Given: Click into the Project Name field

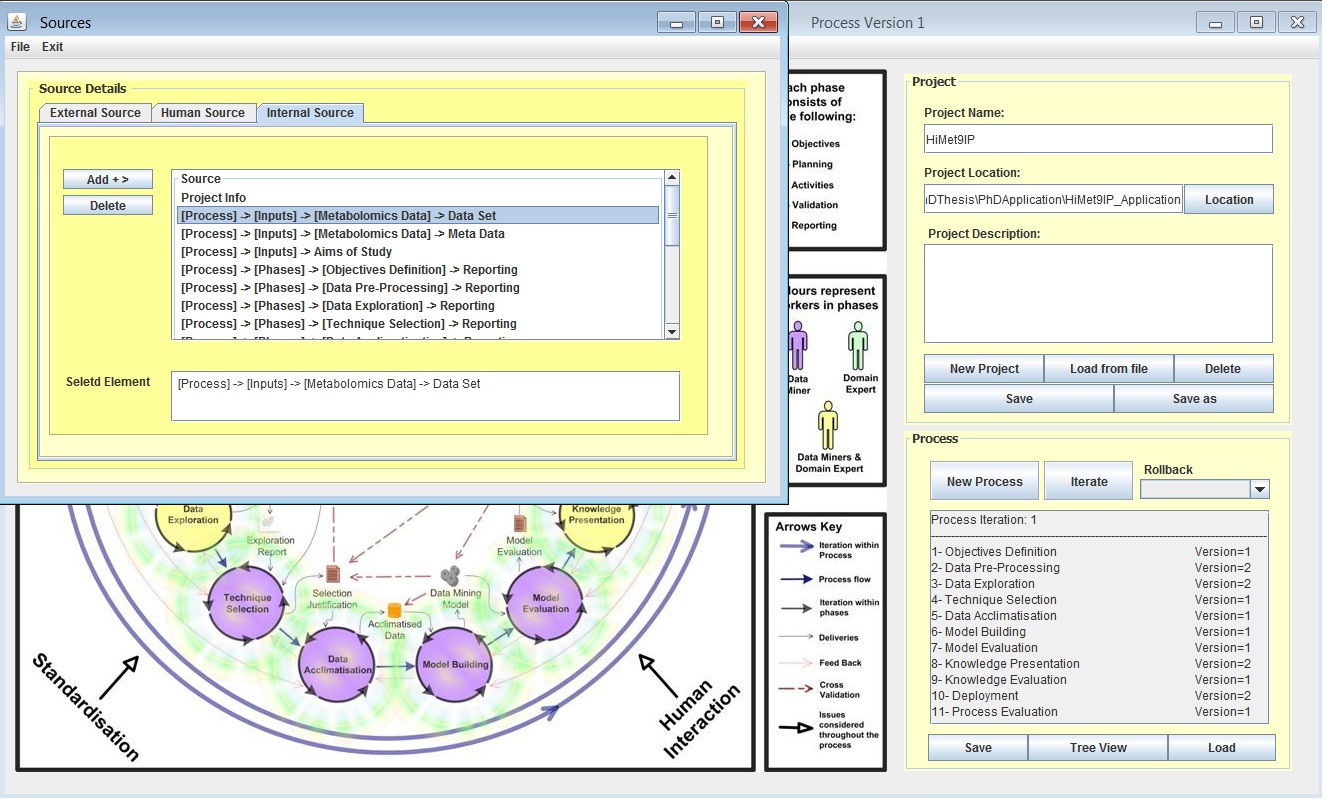Looking at the screenshot, I should tap(1097, 139).
